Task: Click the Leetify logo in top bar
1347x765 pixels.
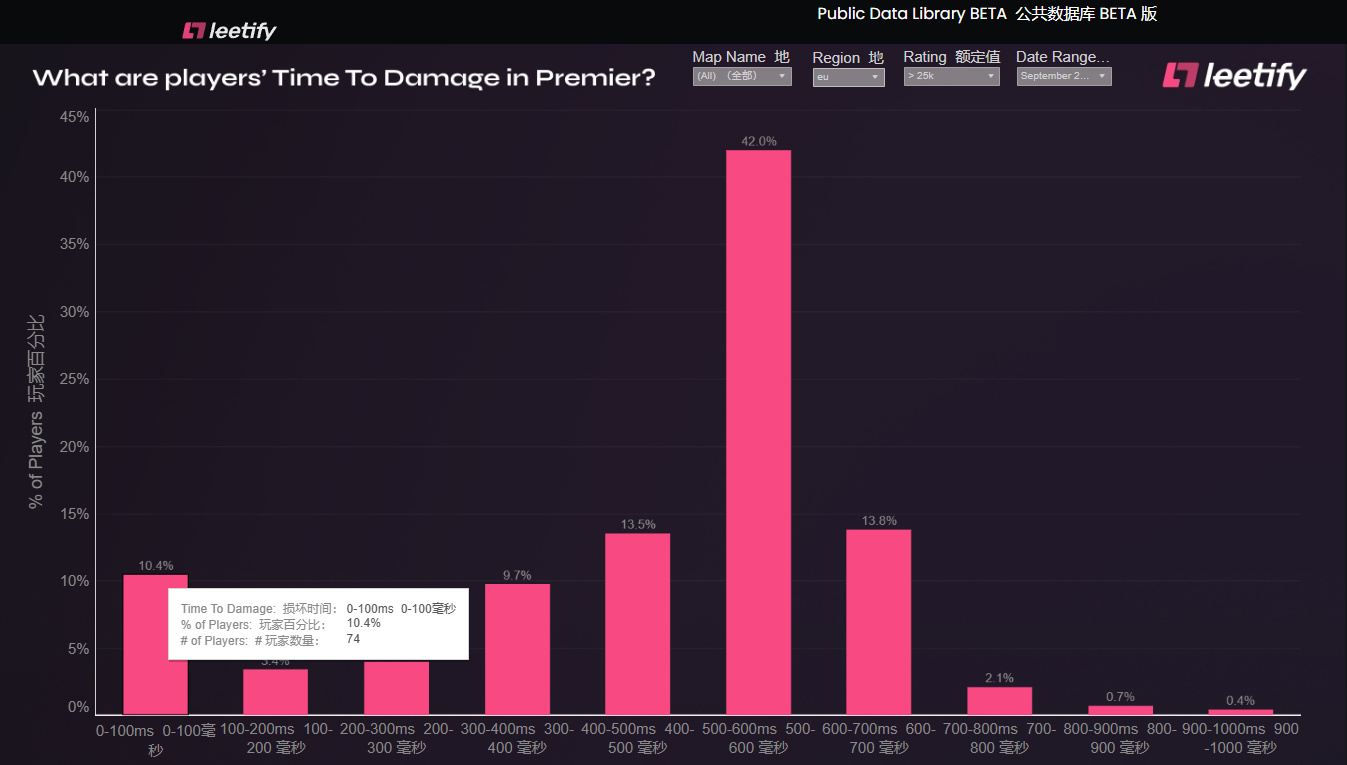Action: (x=229, y=31)
